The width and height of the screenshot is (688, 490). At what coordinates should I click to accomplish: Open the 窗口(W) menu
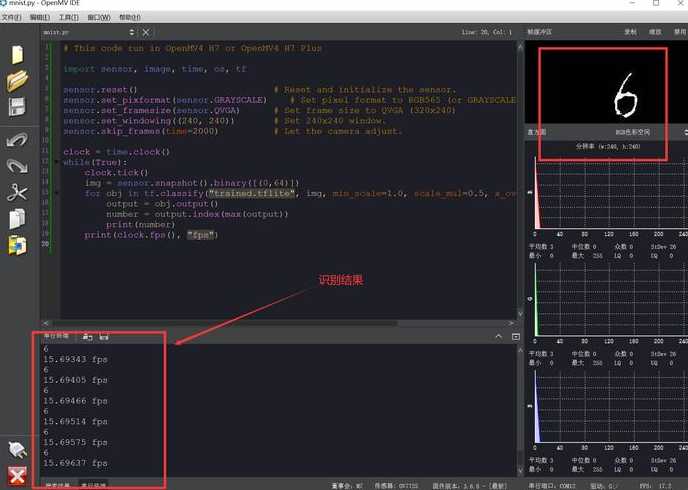pos(99,18)
